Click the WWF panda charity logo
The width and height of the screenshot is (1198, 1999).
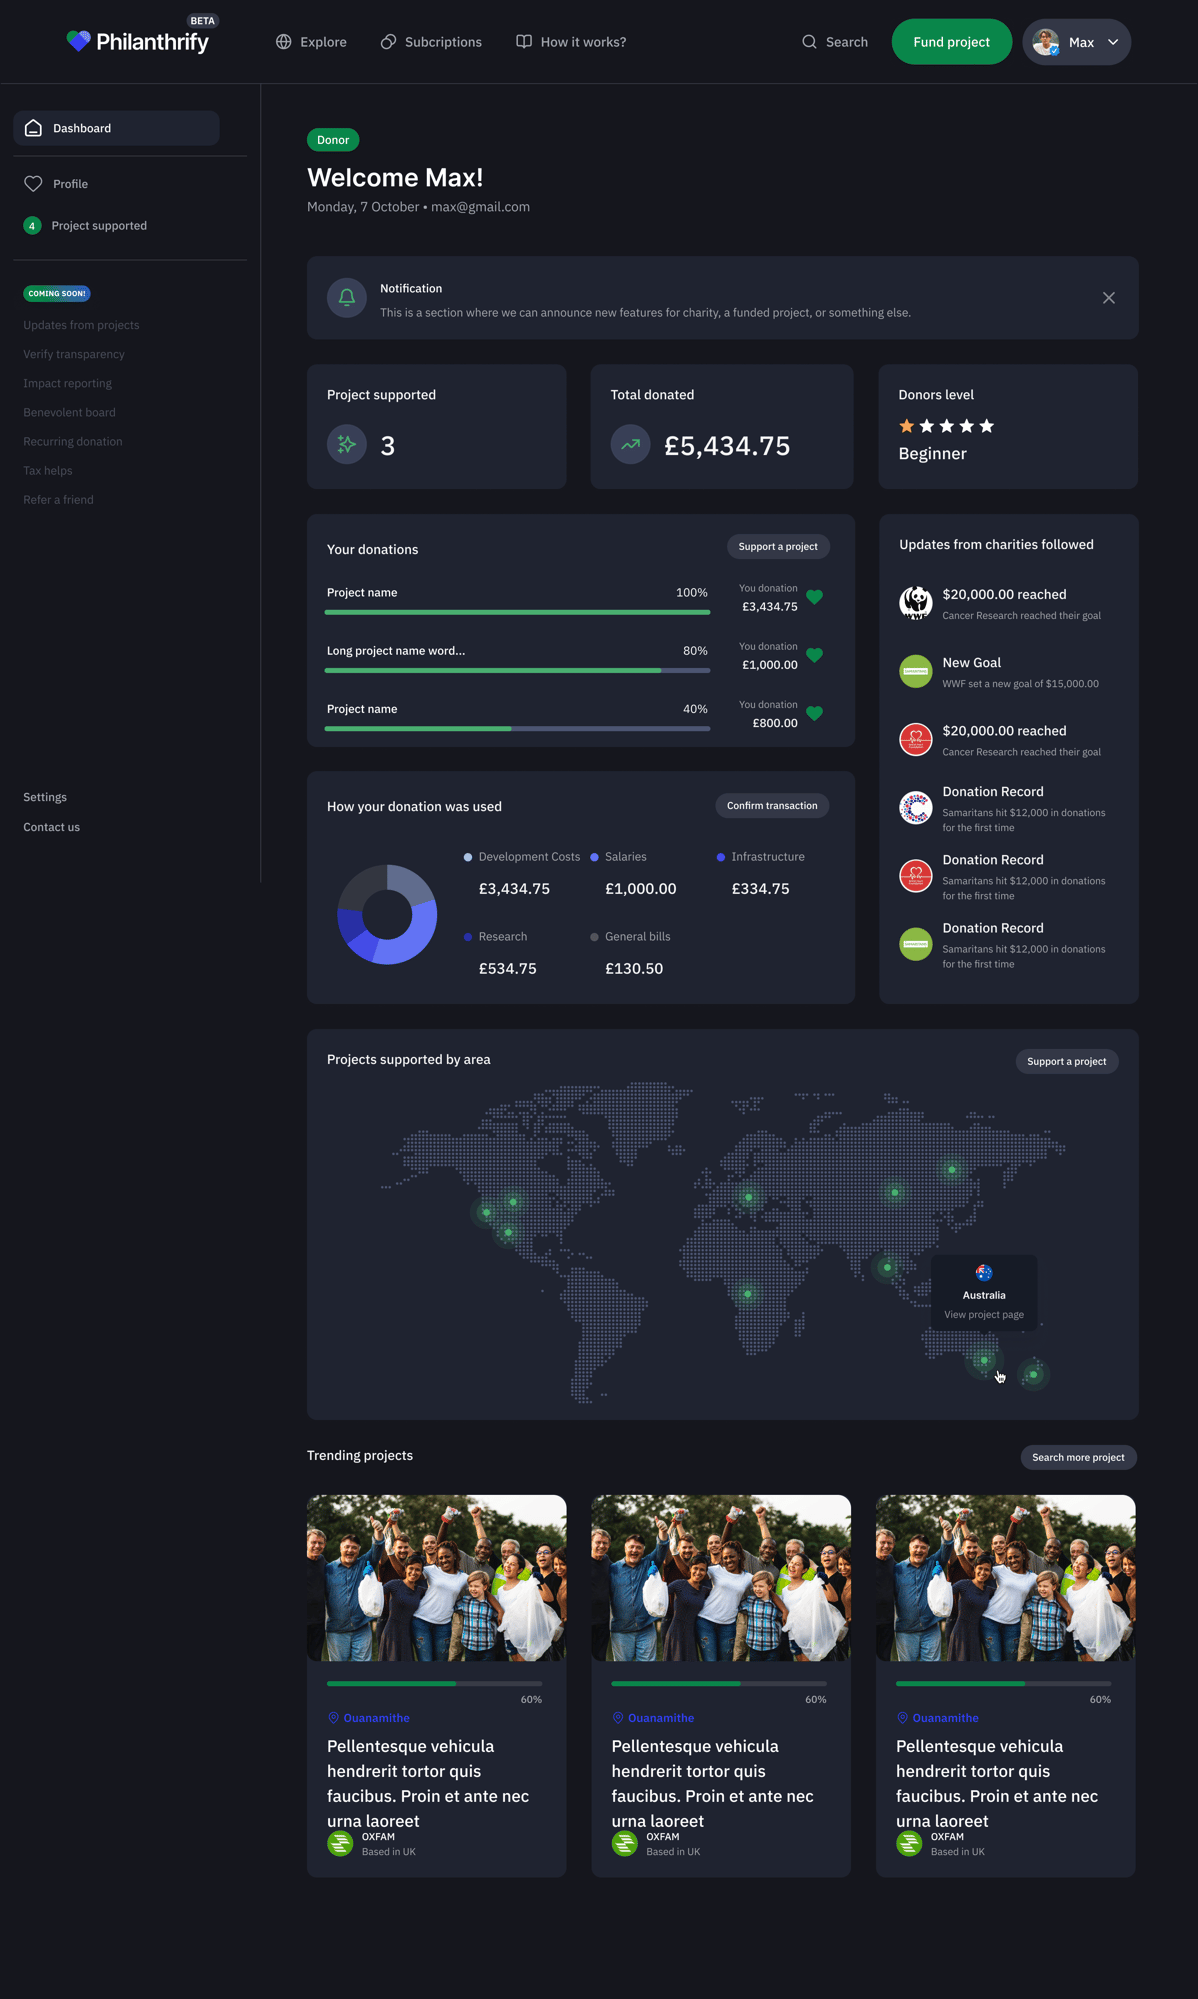click(916, 603)
